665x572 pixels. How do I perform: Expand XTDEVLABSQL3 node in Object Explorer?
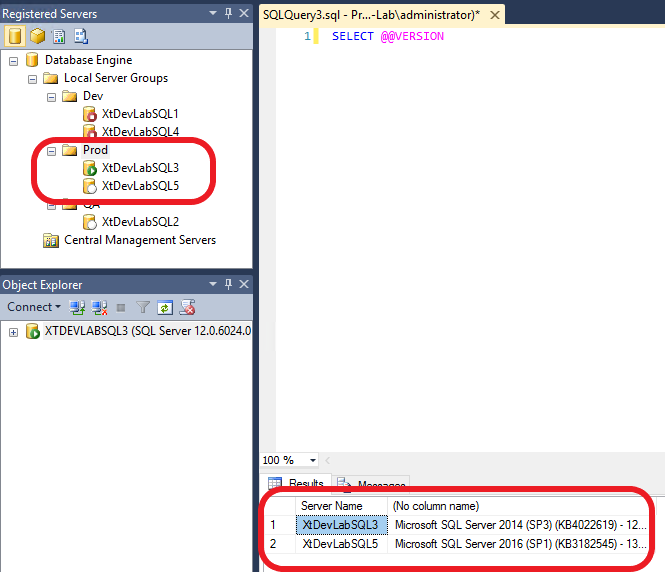[14, 332]
